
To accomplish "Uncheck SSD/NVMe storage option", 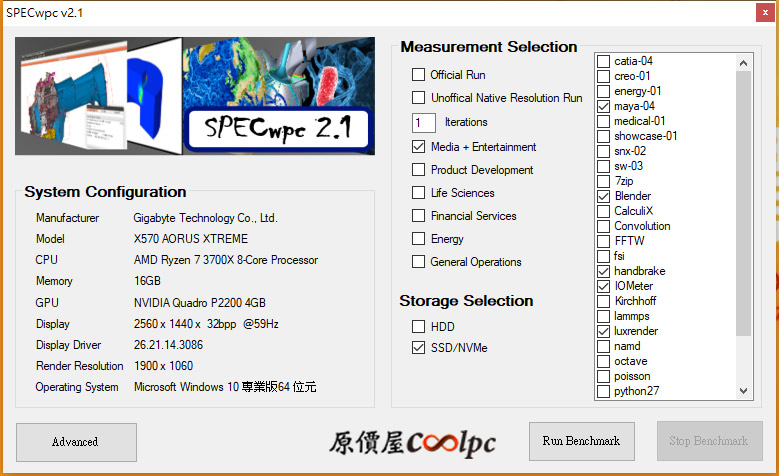I will point(418,347).
